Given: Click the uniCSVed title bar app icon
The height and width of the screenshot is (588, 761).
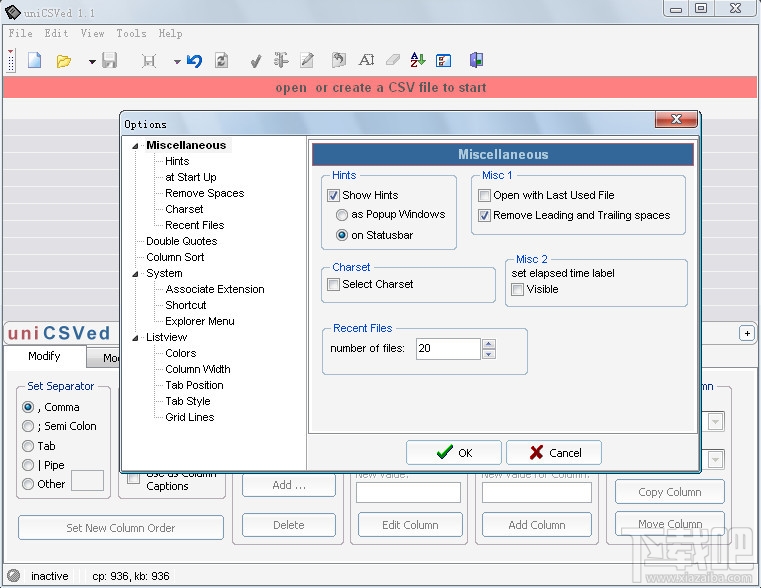Looking at the screenshot, I should [12, 12].
